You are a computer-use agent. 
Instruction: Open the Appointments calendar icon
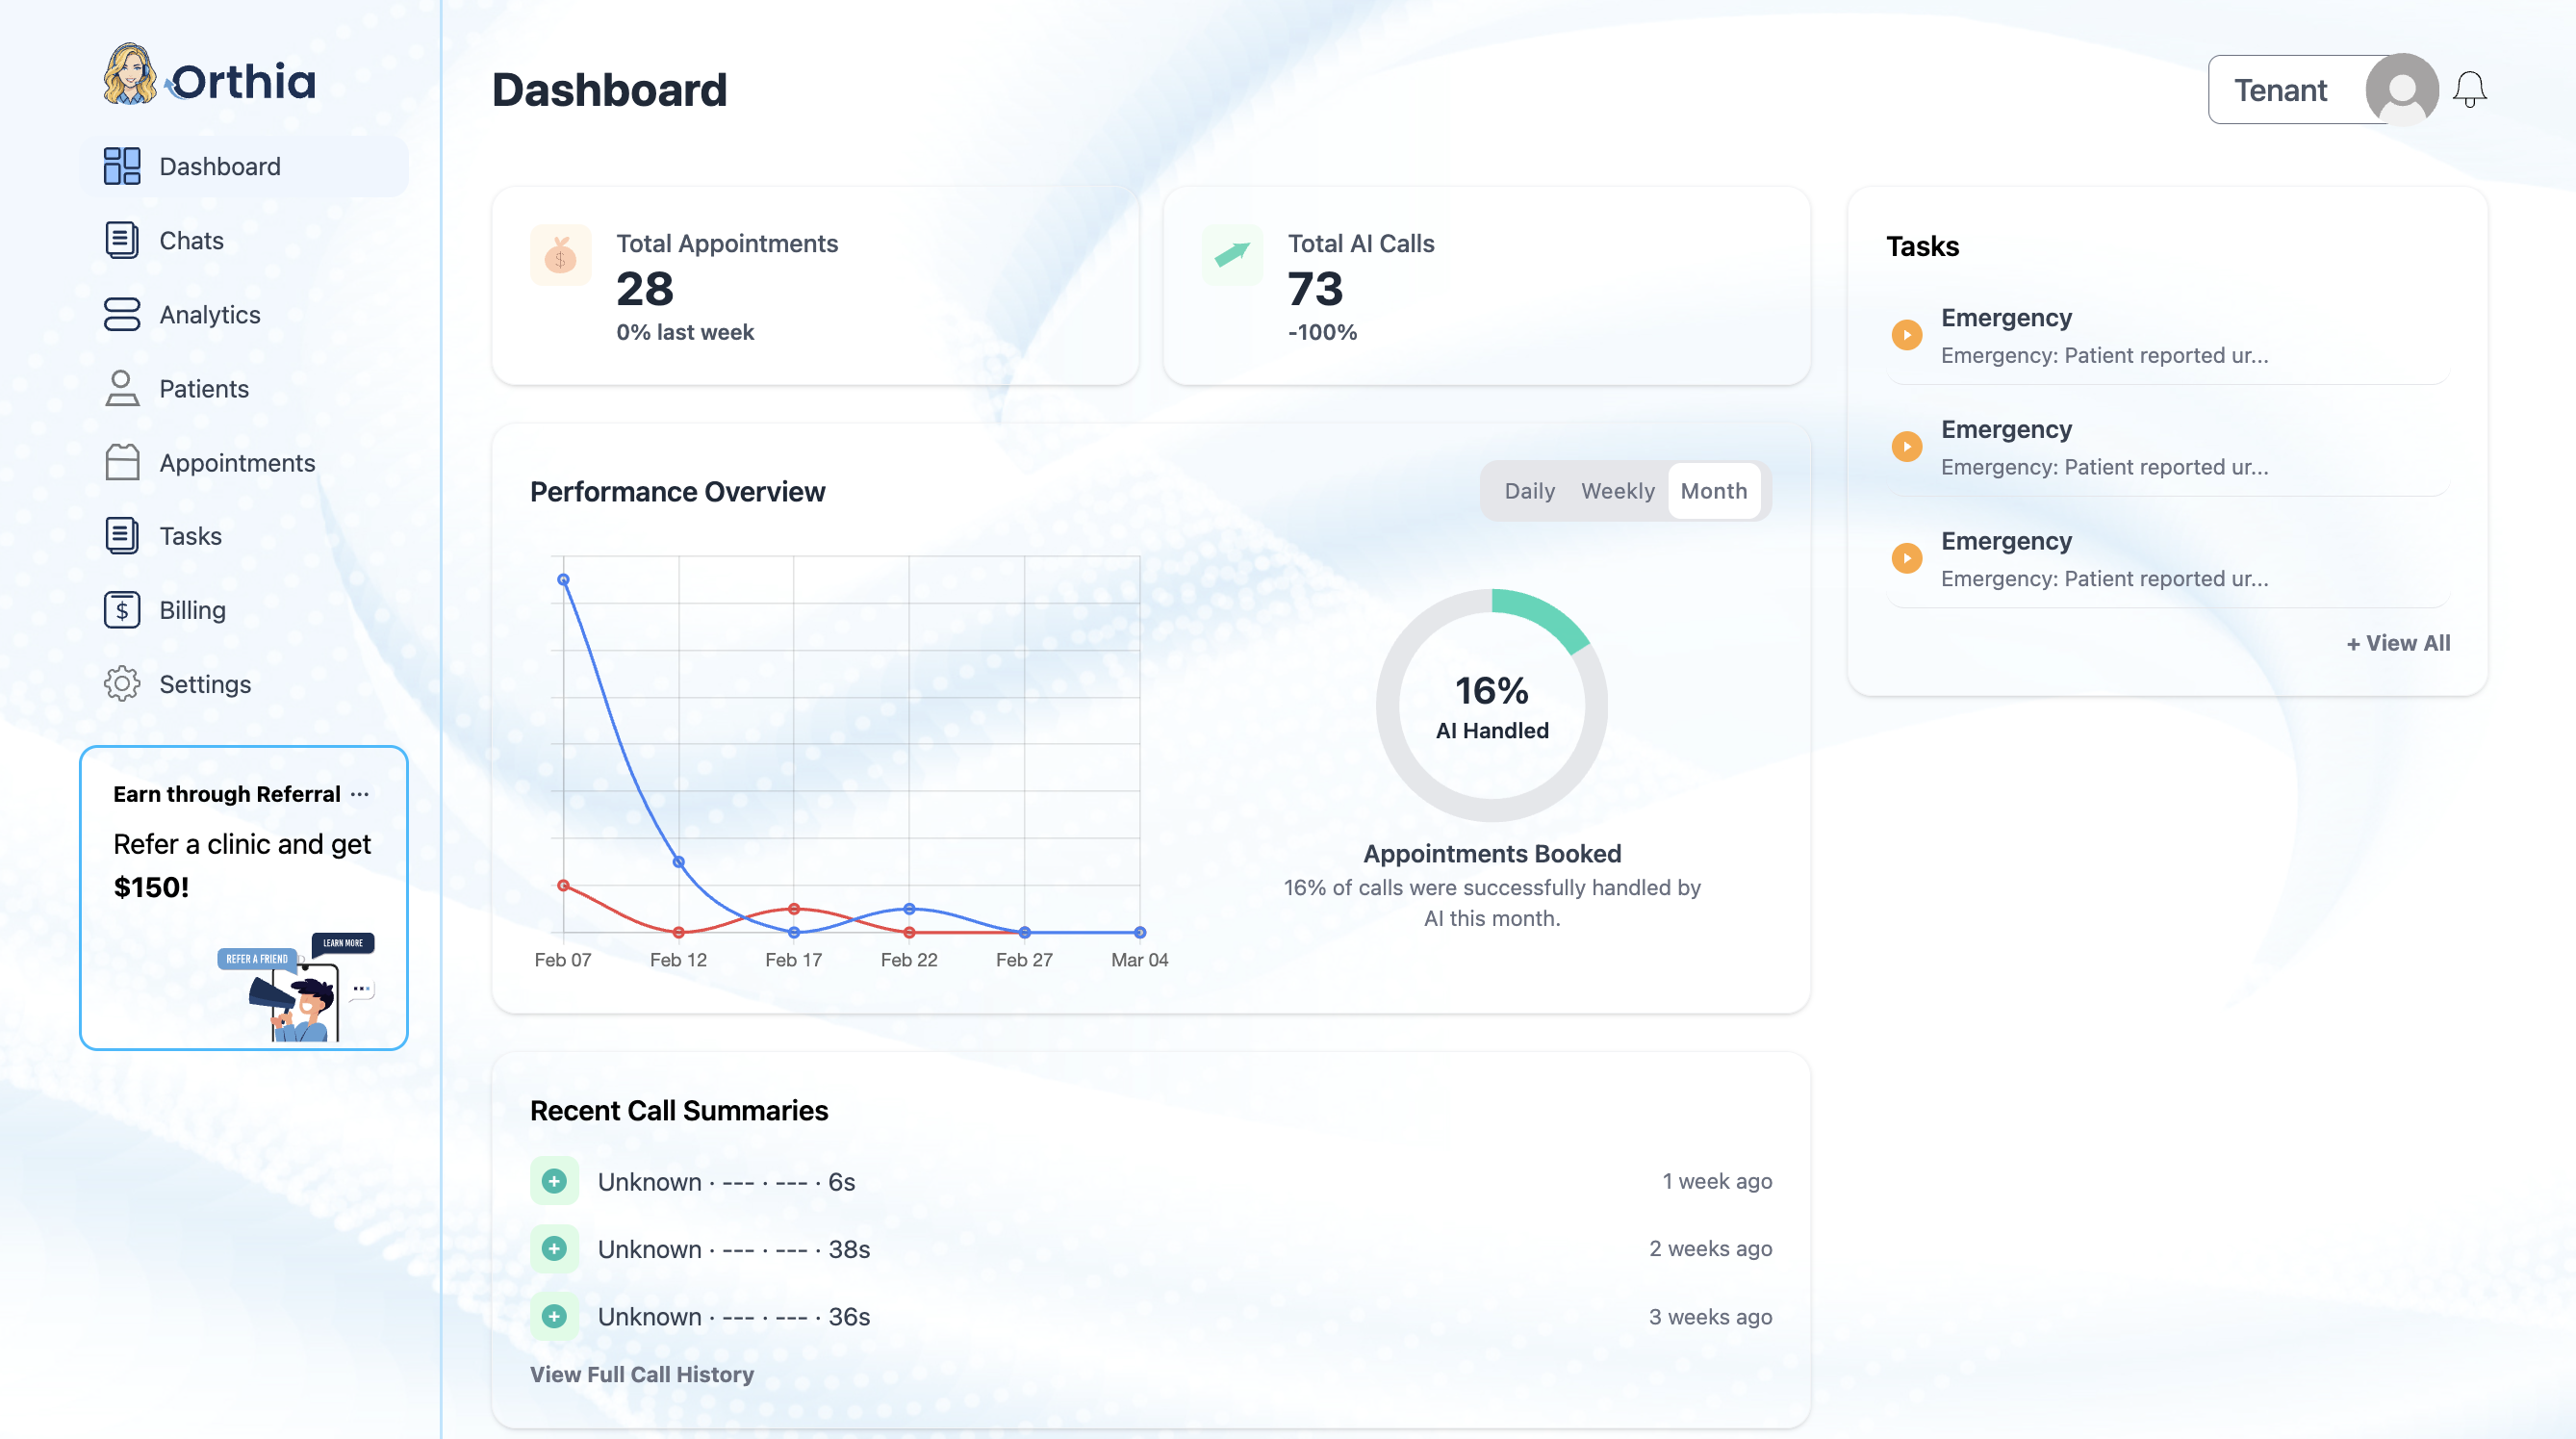[122, 462]
